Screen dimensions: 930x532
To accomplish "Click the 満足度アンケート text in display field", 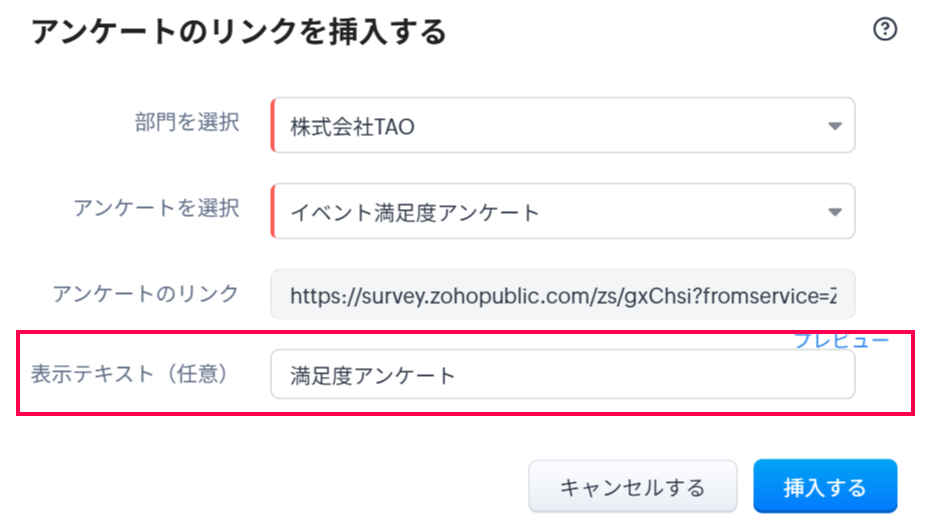I will pyautogui.click(x=372, y=376).
